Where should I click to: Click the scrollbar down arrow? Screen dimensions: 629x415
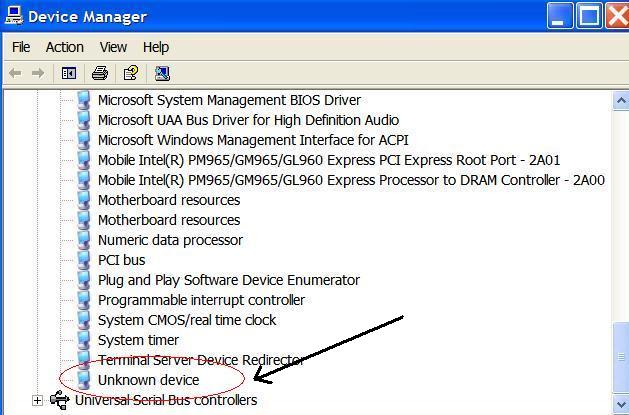point(621,404)
